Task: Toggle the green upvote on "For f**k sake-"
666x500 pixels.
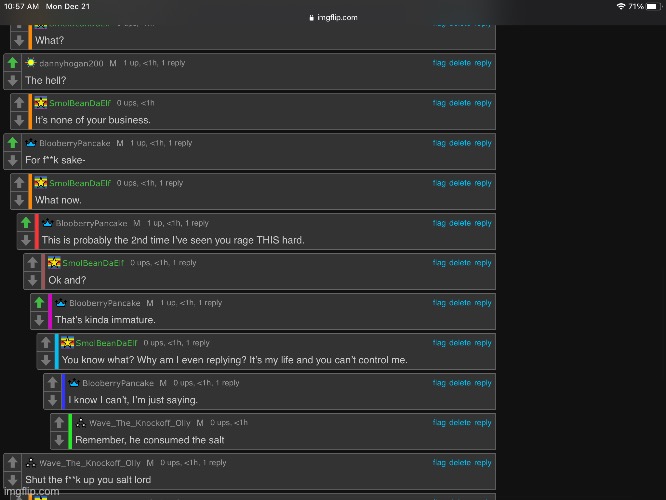Action: (x=12, y=143)
